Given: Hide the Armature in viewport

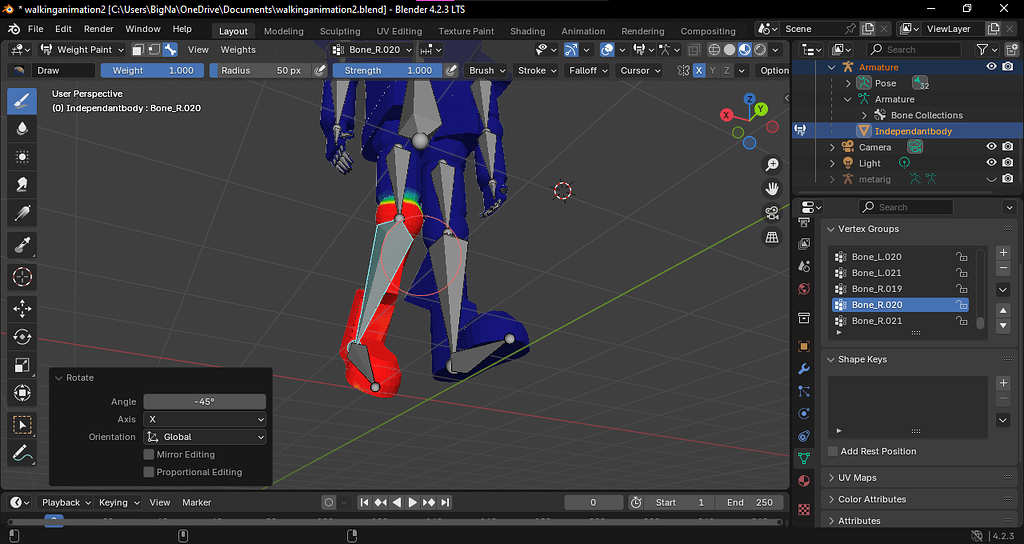Looking at the screenshot, I should coord(991,67).
